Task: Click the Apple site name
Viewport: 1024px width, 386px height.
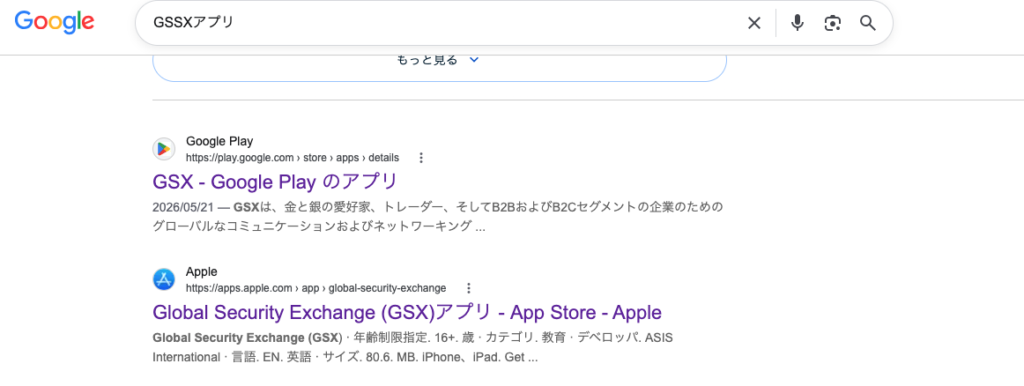Action: tap(202, 272)
